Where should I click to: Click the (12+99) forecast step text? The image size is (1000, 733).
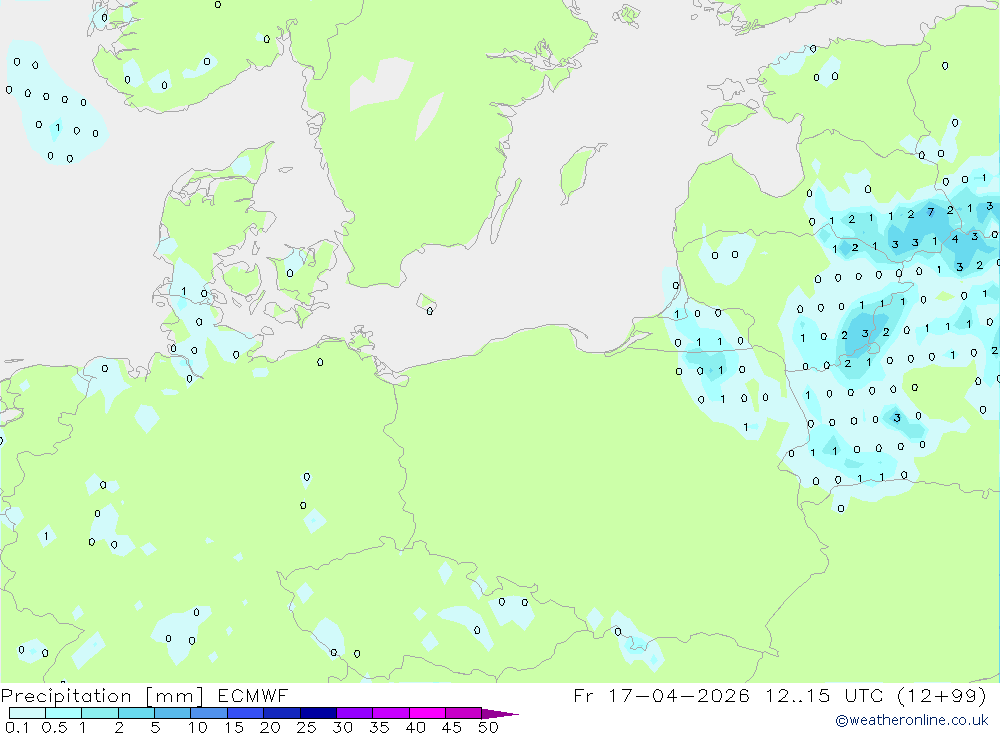941,695
